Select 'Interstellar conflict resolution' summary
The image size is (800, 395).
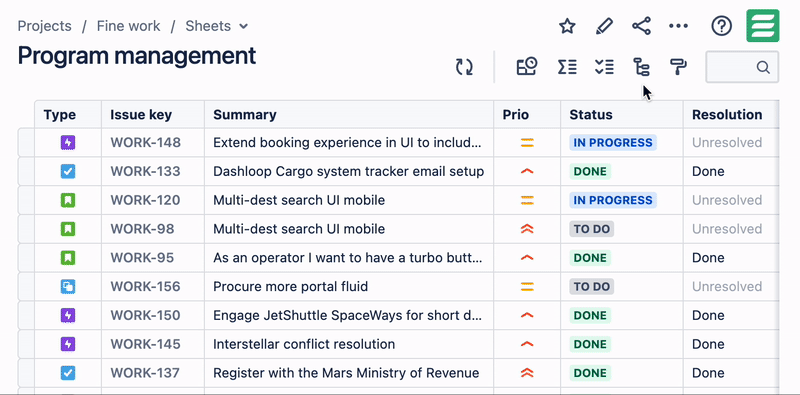pos(304,344)
